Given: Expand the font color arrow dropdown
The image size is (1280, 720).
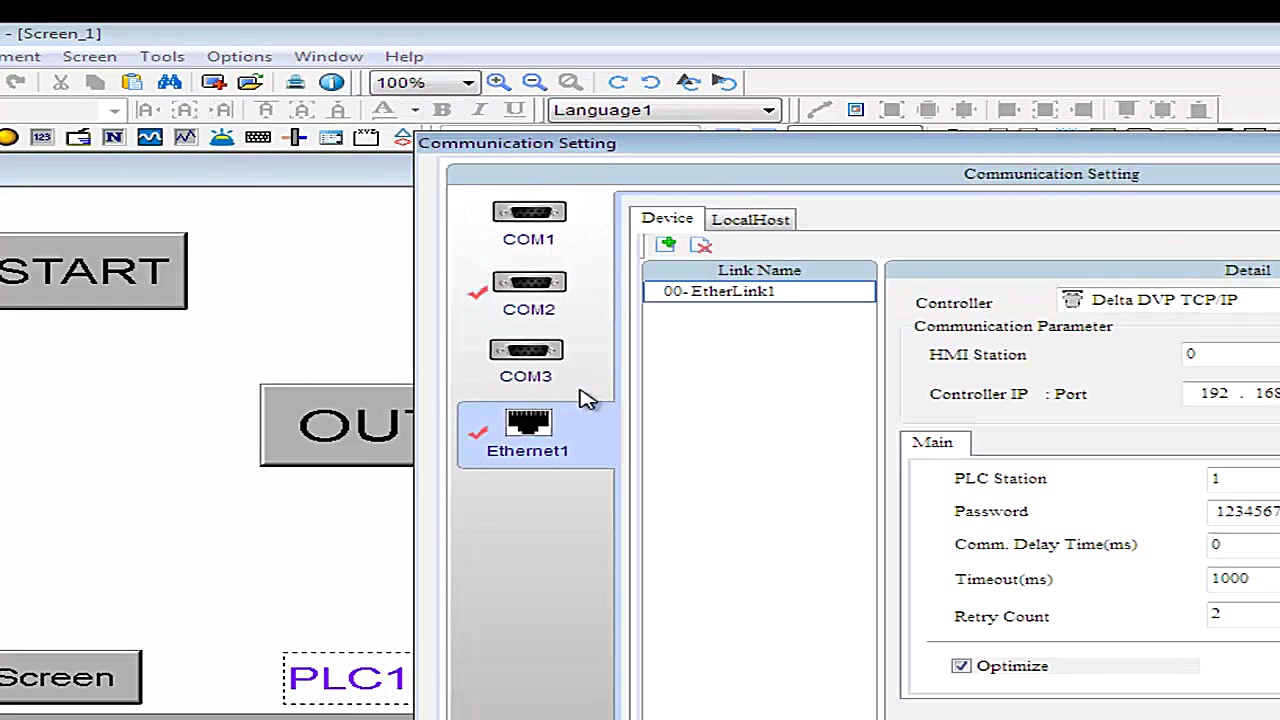Looking at the screenshot, I should [x=414, y=110].
